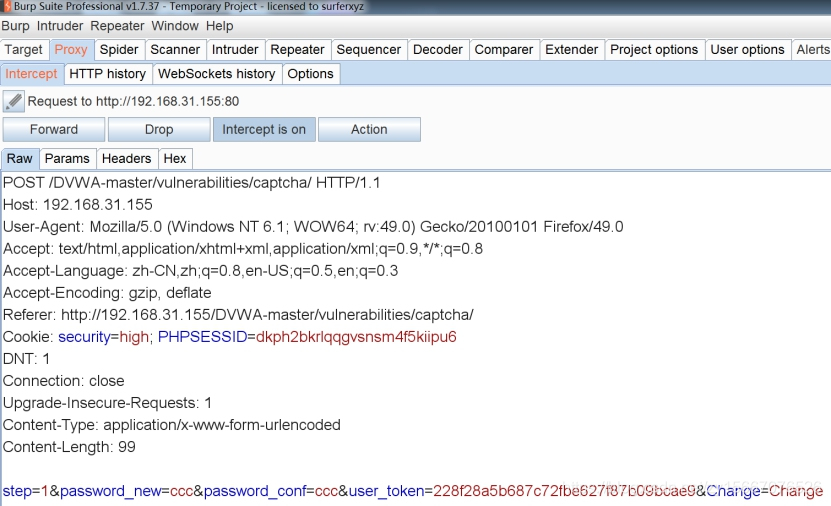The height and width of the screenshot is (506, 831).
Task: Open the Repeater menu in the menu bar
Action: coord(117,26)
